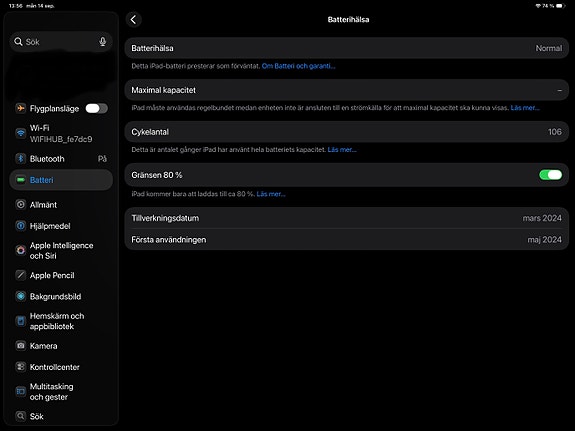Open Om Batteri och garanti link
Screen dimensions: 575x431
click(x=299, y=66)
